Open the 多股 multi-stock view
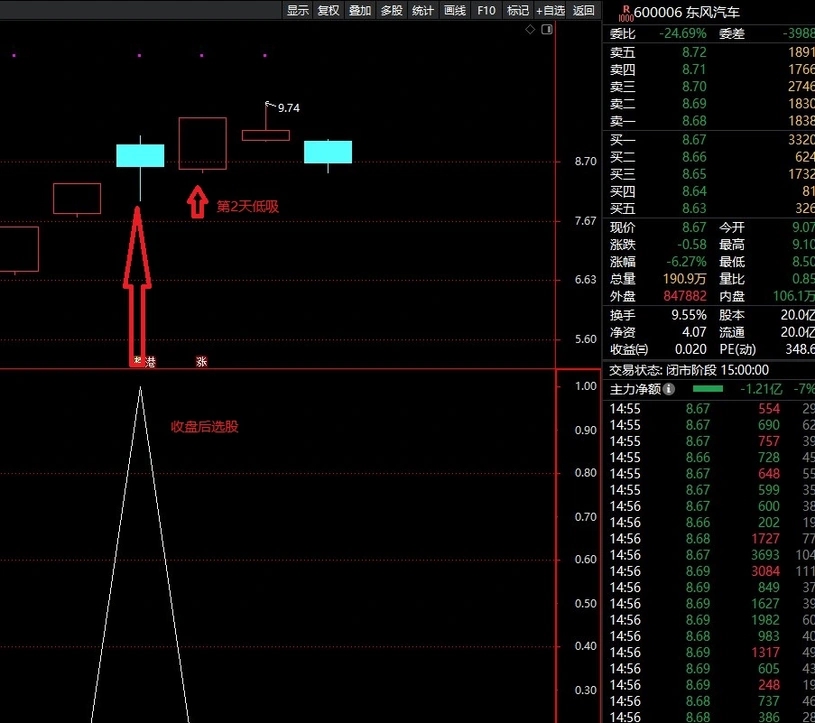This screenshot has height=723, width=815. (391, 11)
